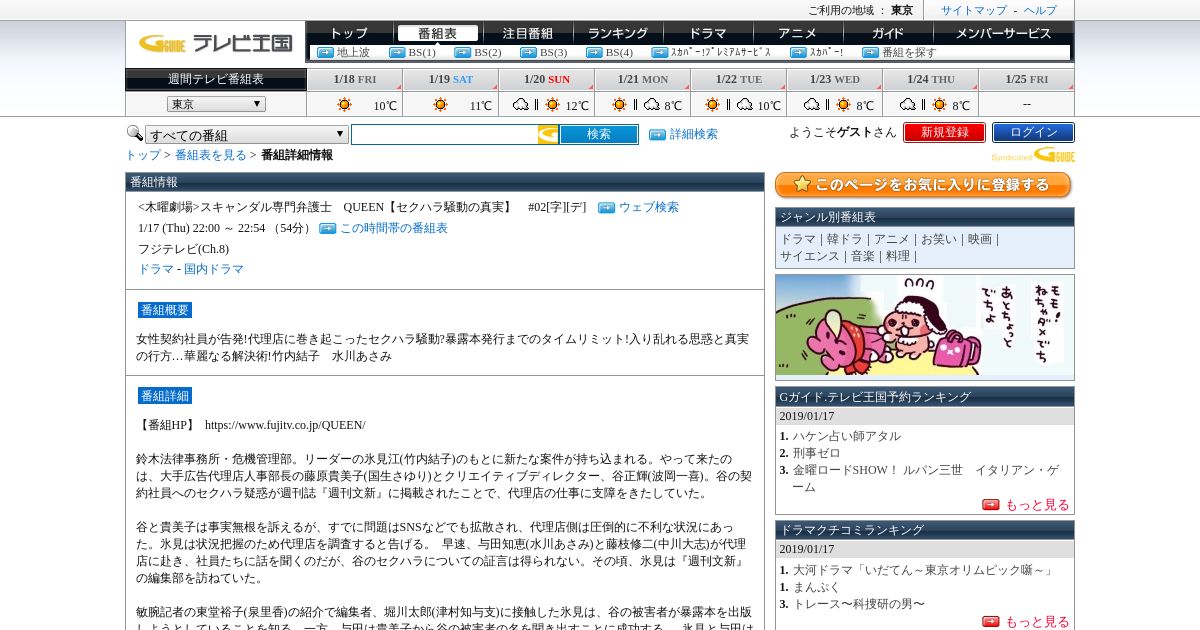Open the 国内ドラマ genre link
Image resolution: width=1200 pixels, height=630 pixels.
(213, 269)
